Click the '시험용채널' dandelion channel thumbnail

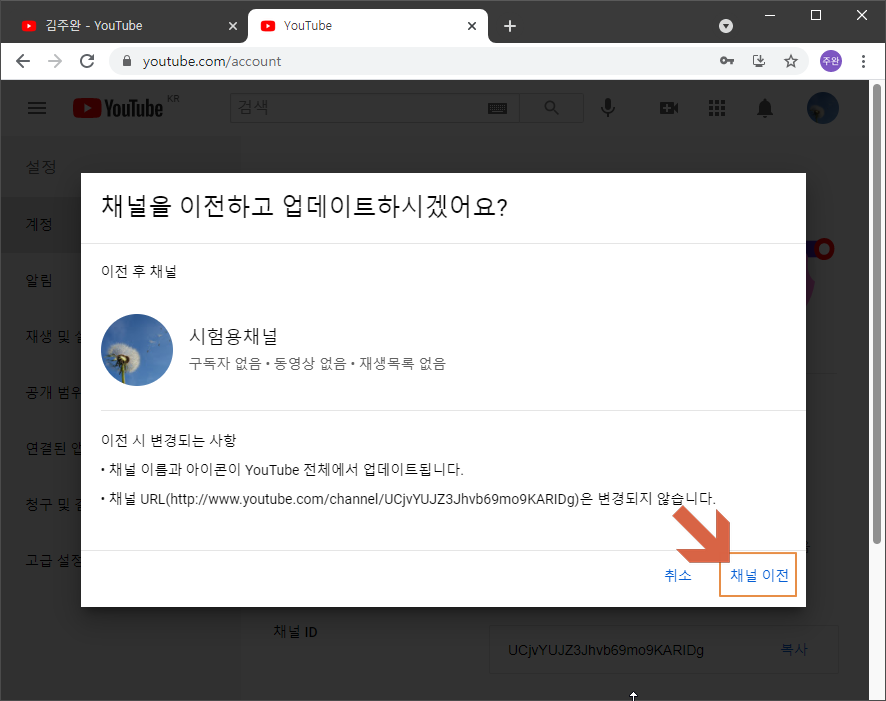(137, 350)
